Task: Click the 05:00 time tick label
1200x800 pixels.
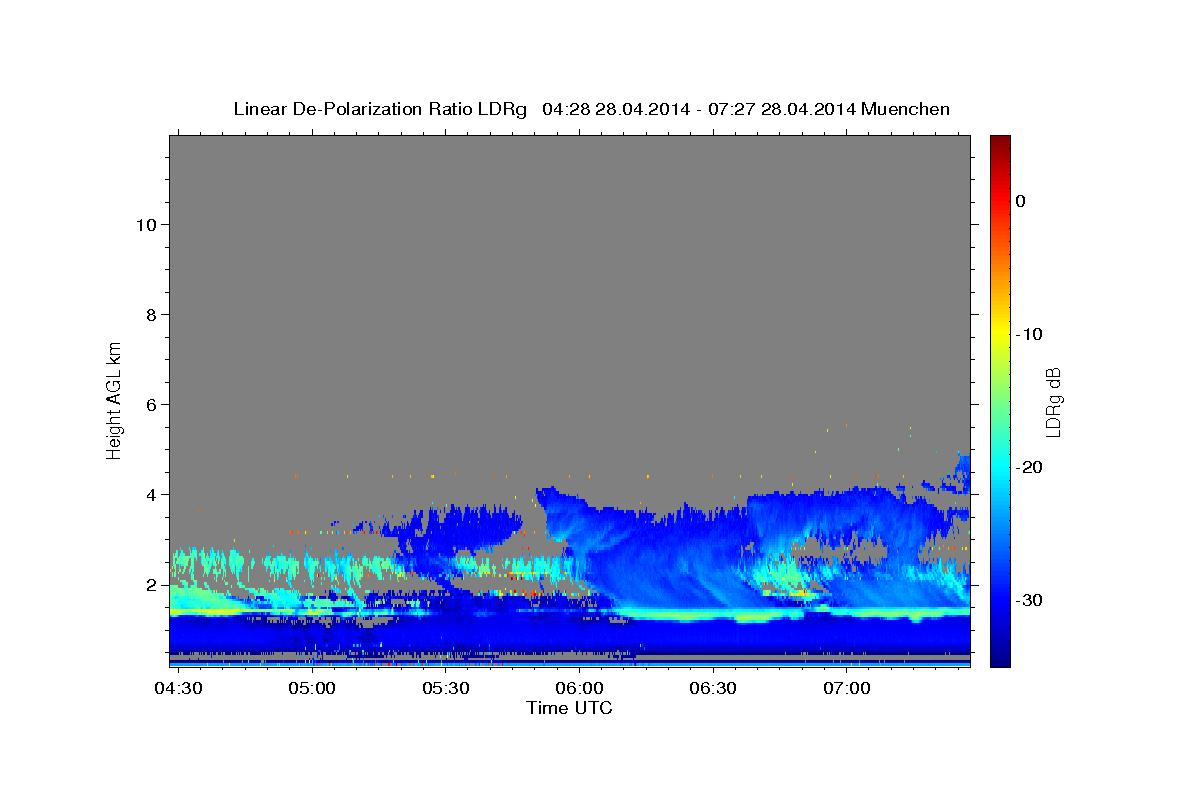Action: [x=312, y=689]
